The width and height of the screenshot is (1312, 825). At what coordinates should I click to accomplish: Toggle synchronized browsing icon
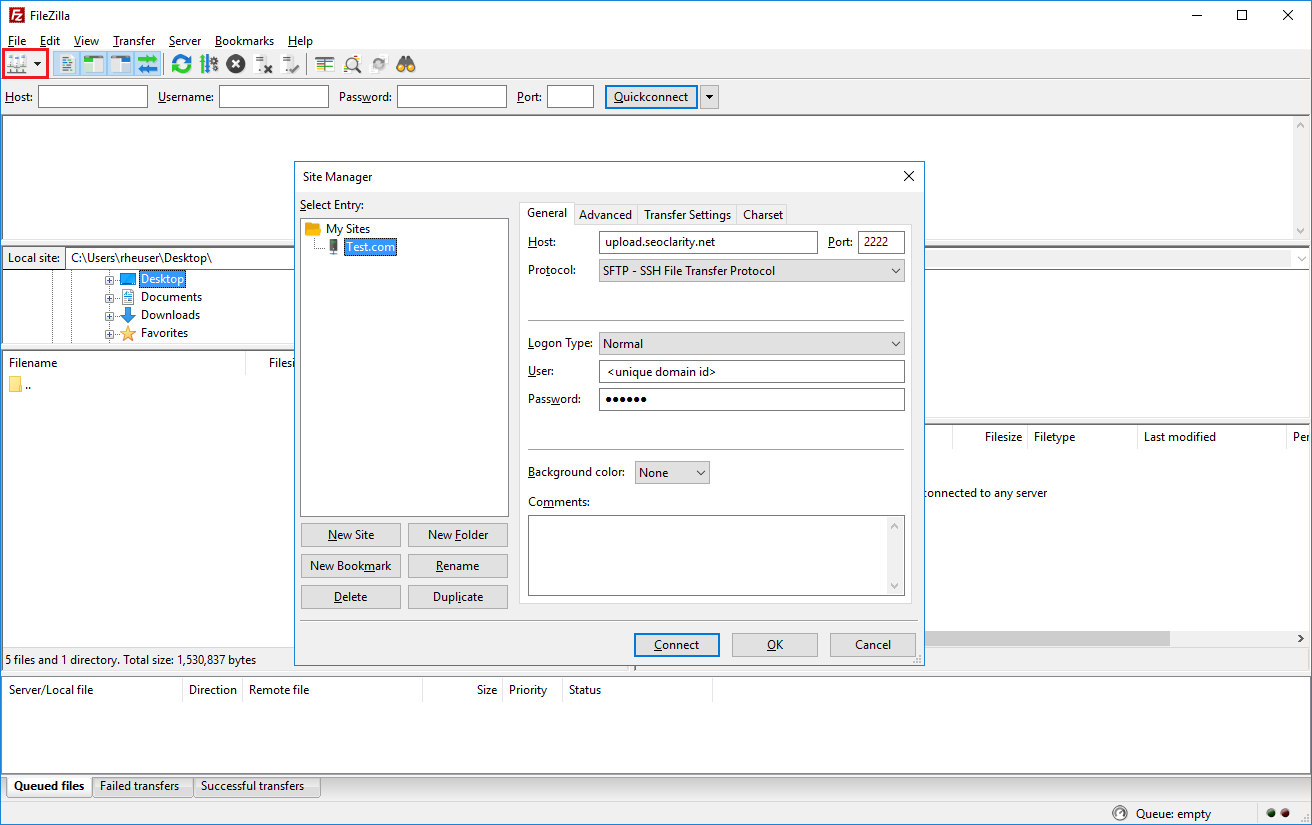pos(379,65)
